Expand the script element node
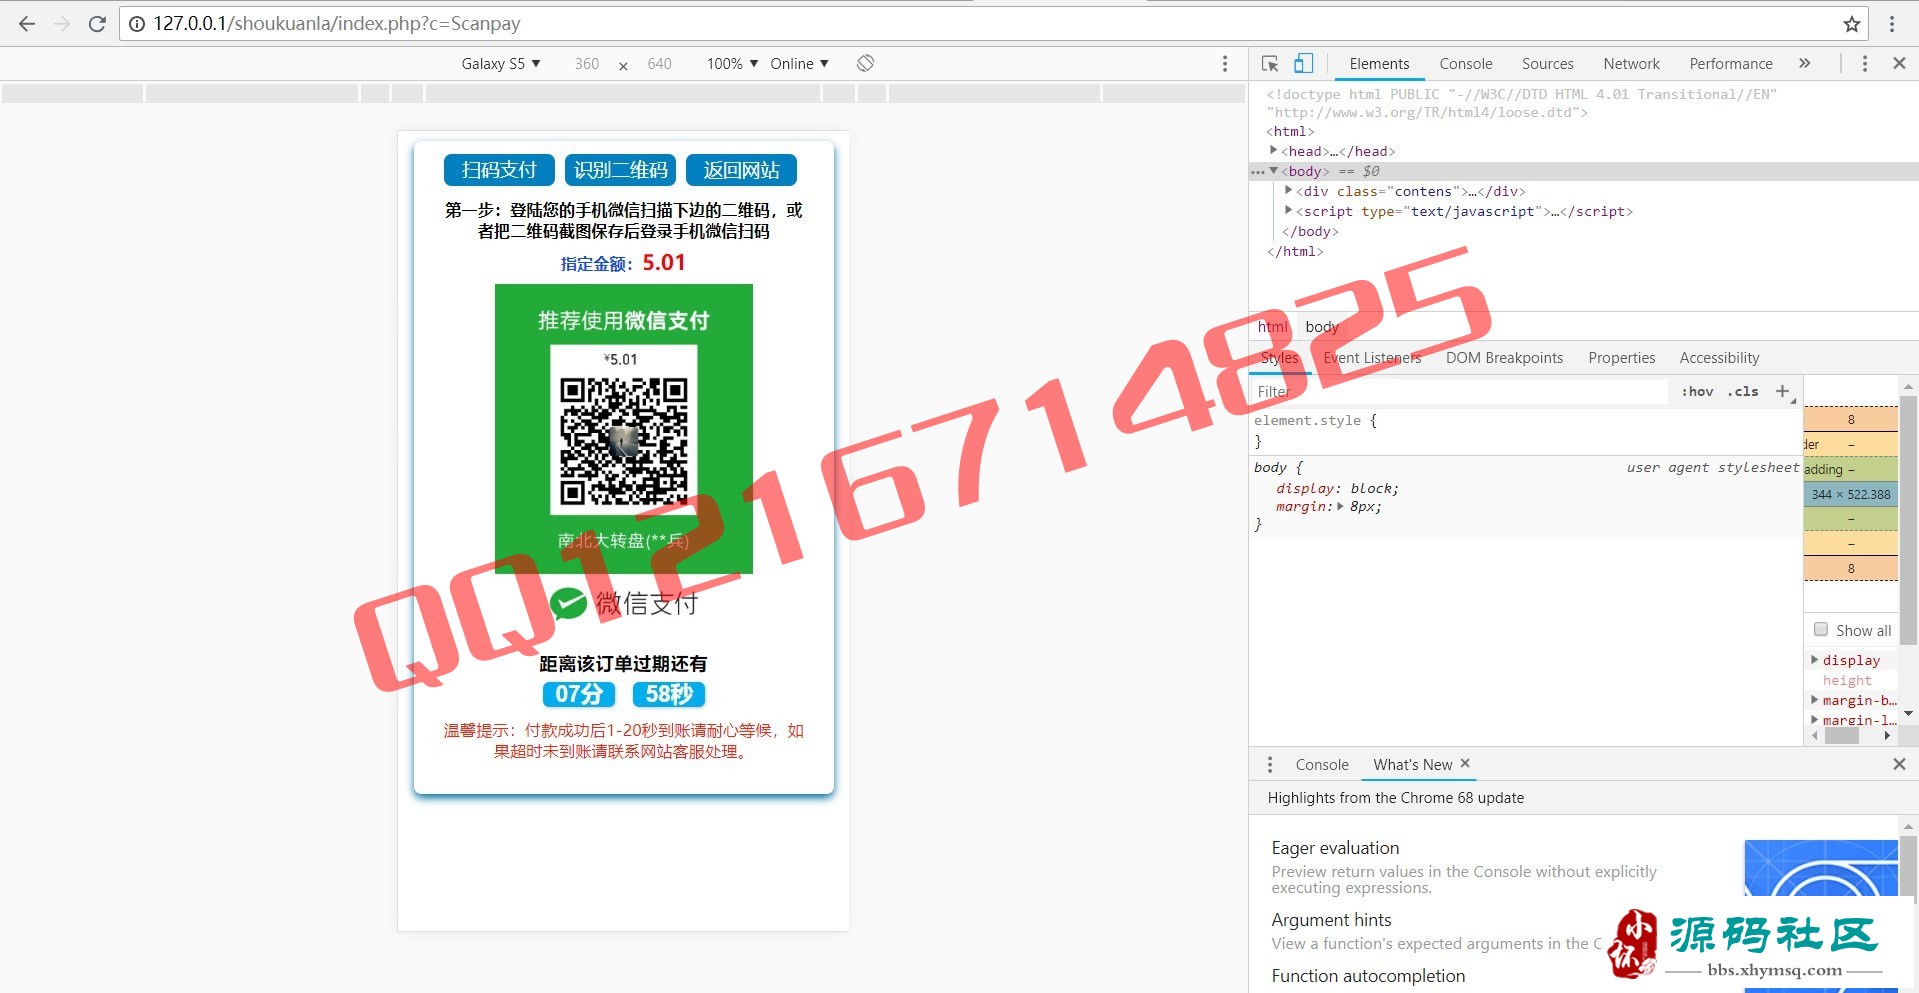 coord(1288,209)
